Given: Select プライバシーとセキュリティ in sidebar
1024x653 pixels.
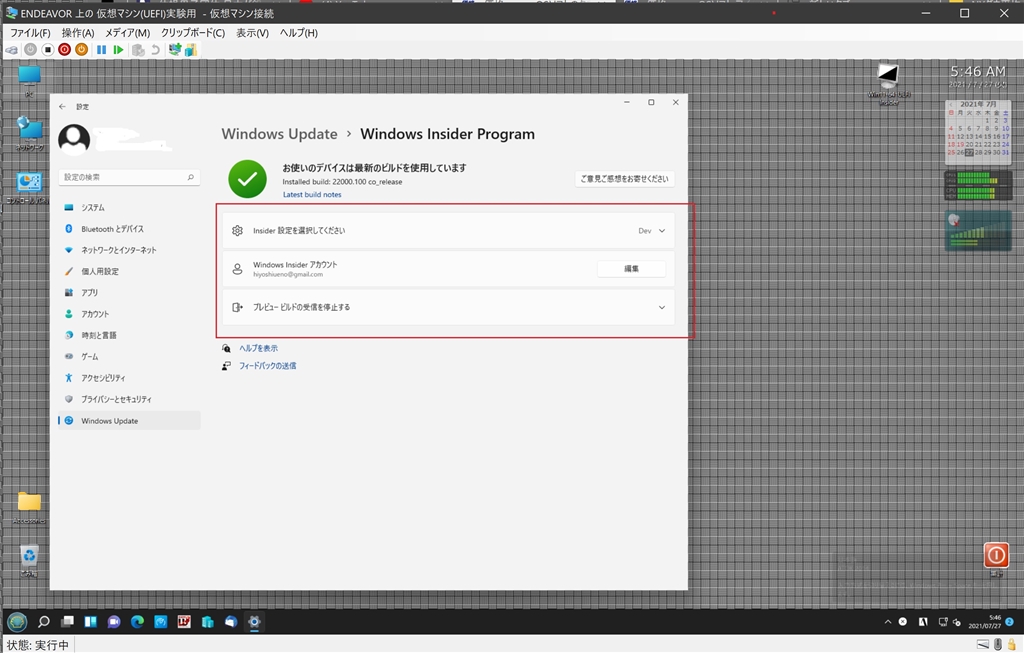Looking at the screenshot, I should pos(129,399).
